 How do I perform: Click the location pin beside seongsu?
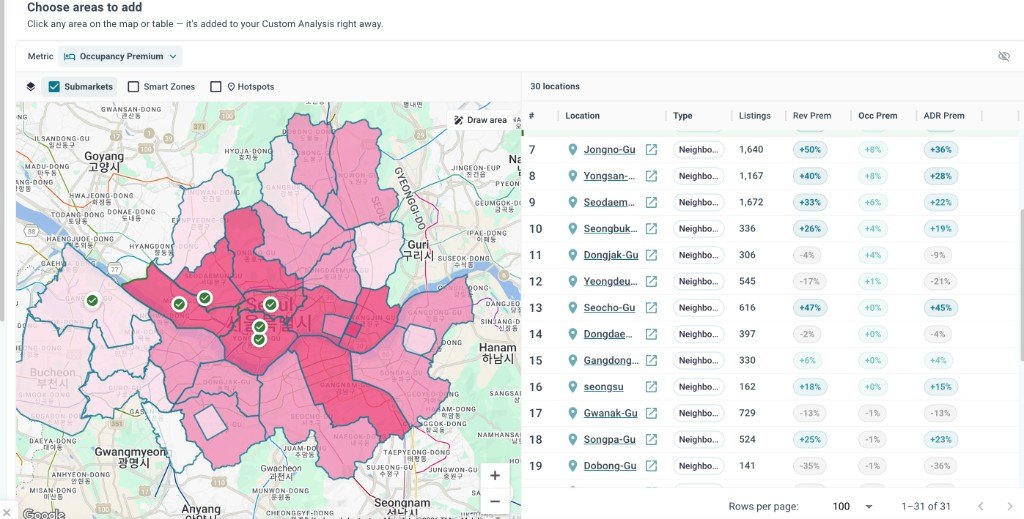(x=573, y=386)
